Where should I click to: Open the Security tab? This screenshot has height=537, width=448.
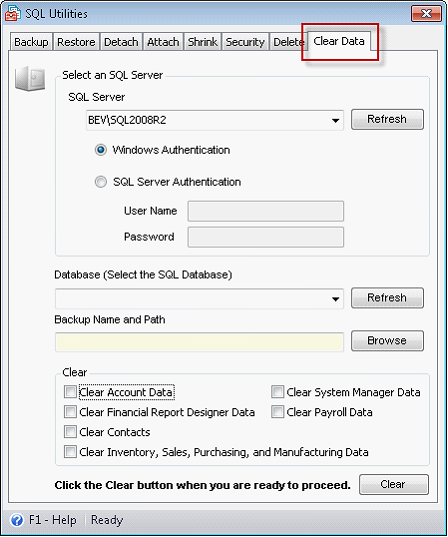pos(245,42)
